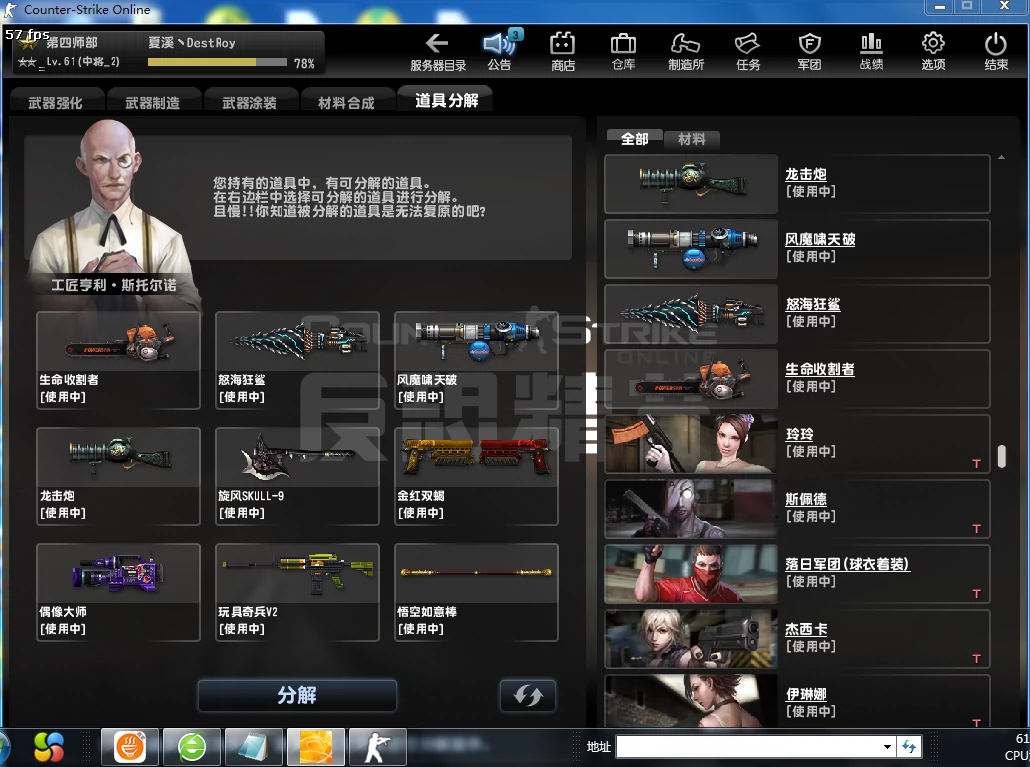Click the 玲玲 character link

point(799,434)
